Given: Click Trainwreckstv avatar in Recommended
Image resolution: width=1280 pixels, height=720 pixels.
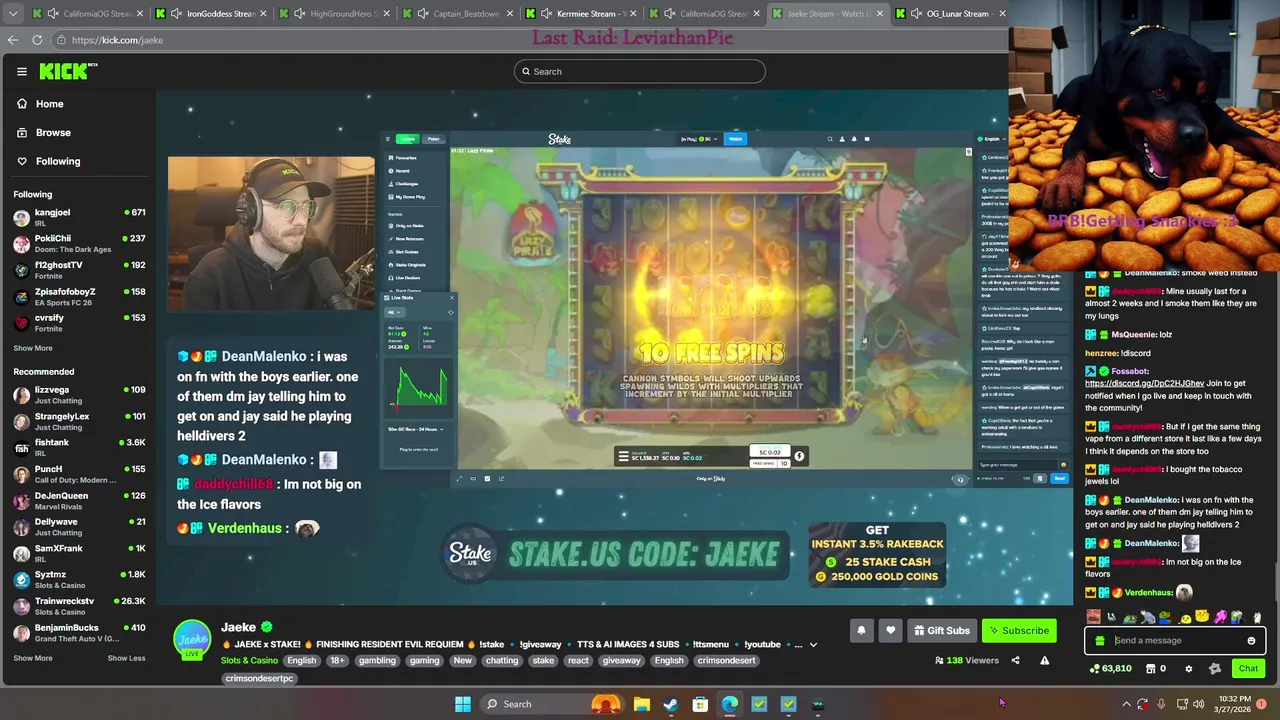Looking at the screenshot, I should coord(21,606).
